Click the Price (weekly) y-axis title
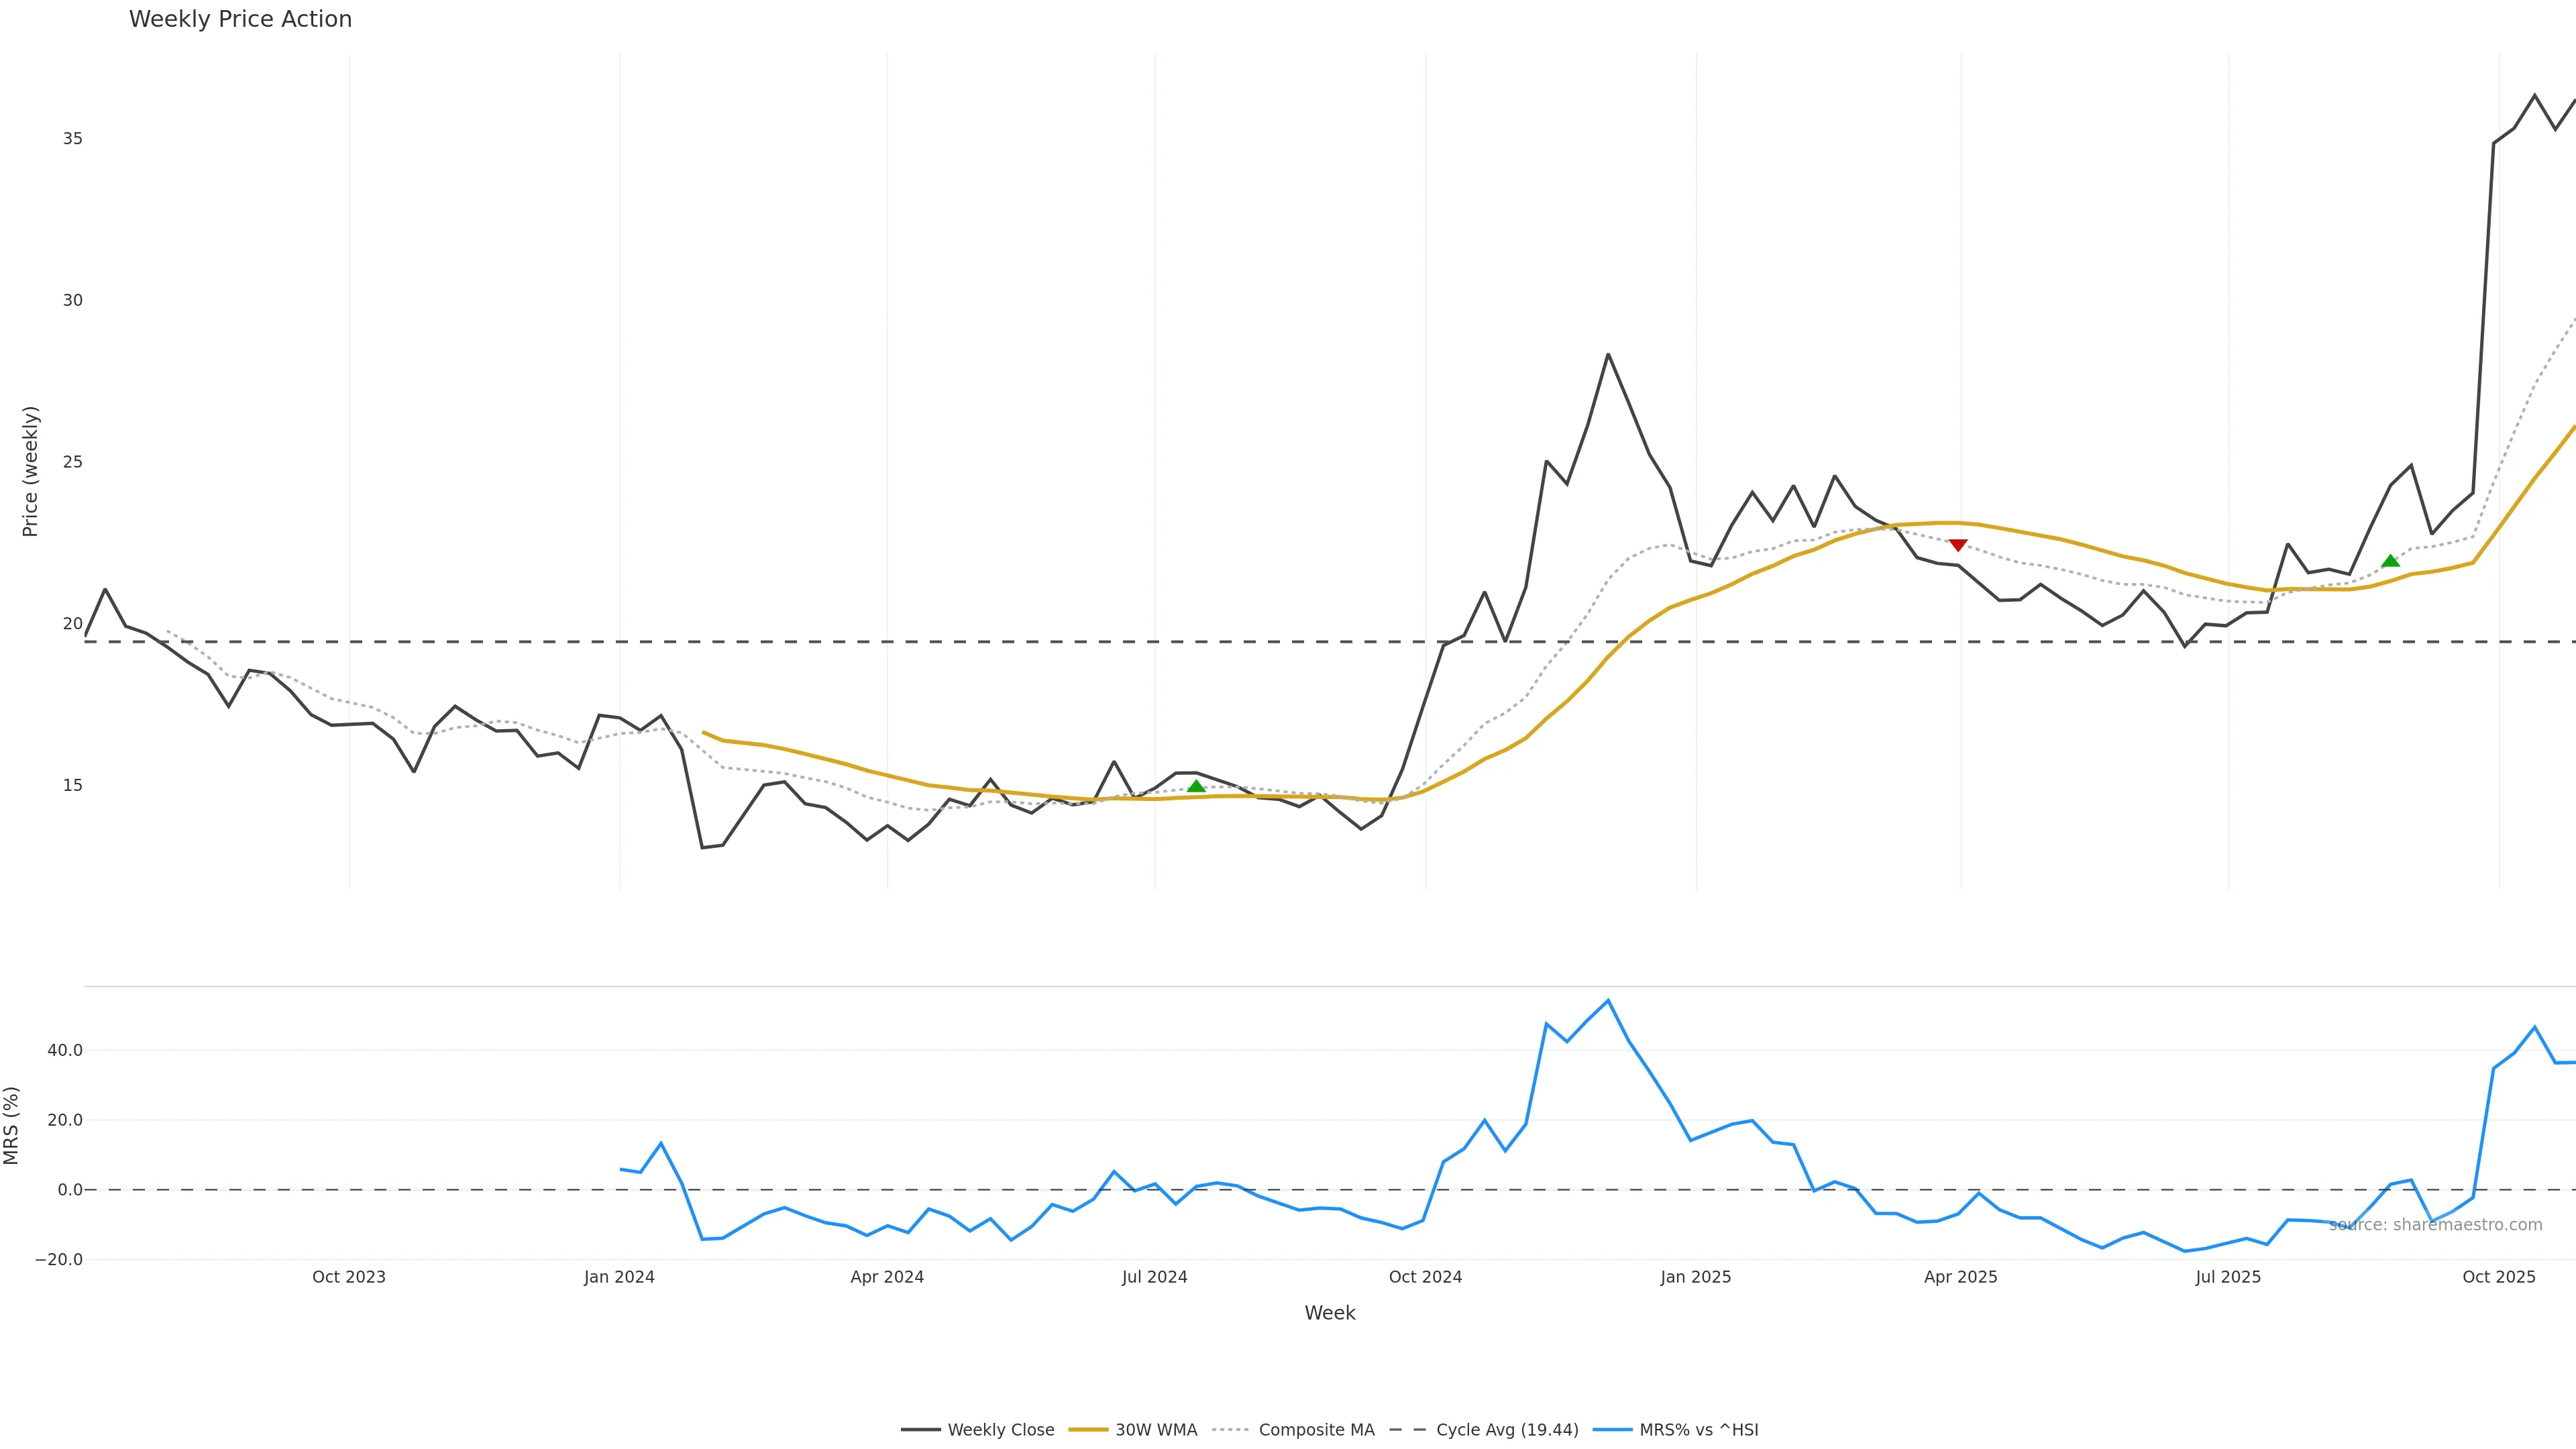The height and width of the screenshot is (1449, 2576). (30, 471)
